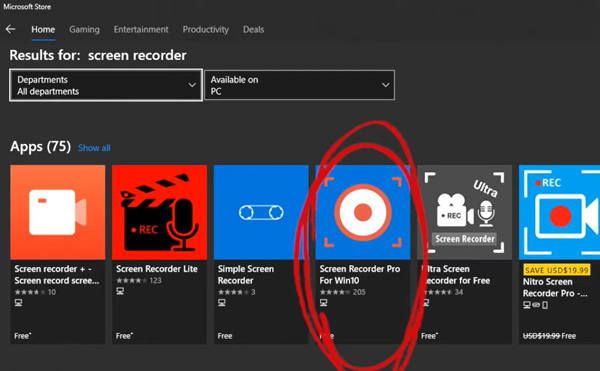Click device icons under Nitro Screen Recorder Pro

pos(535,305)
